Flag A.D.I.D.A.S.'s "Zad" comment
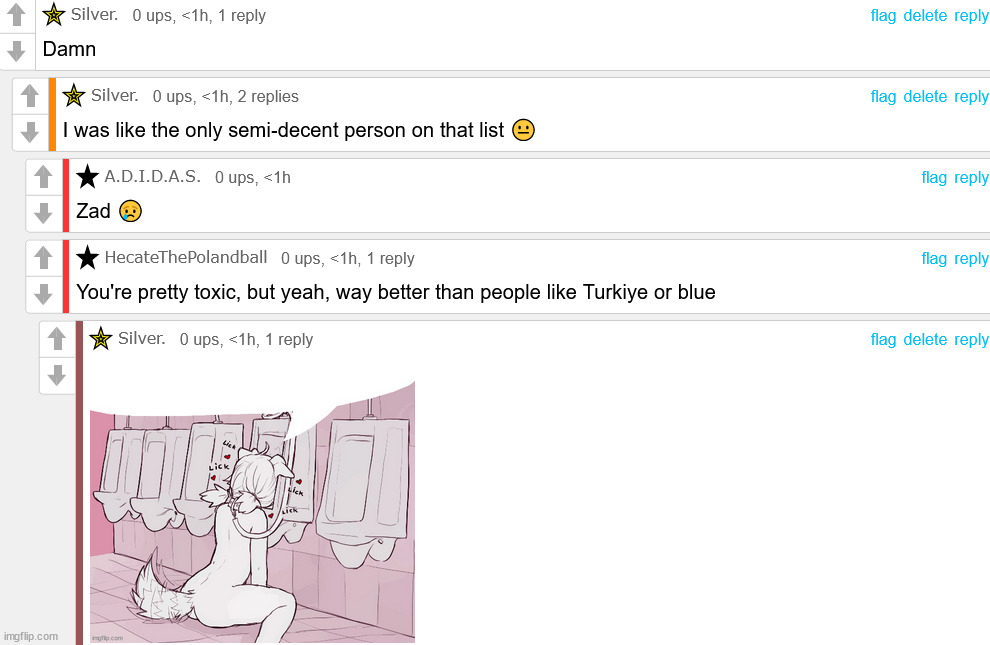 coord(934,177)
